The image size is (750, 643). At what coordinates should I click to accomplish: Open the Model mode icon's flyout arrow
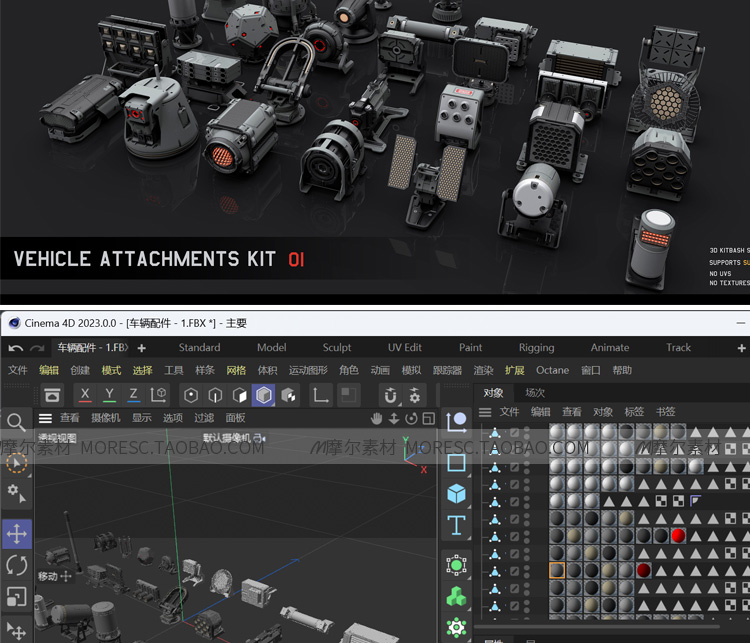point(273,405)
